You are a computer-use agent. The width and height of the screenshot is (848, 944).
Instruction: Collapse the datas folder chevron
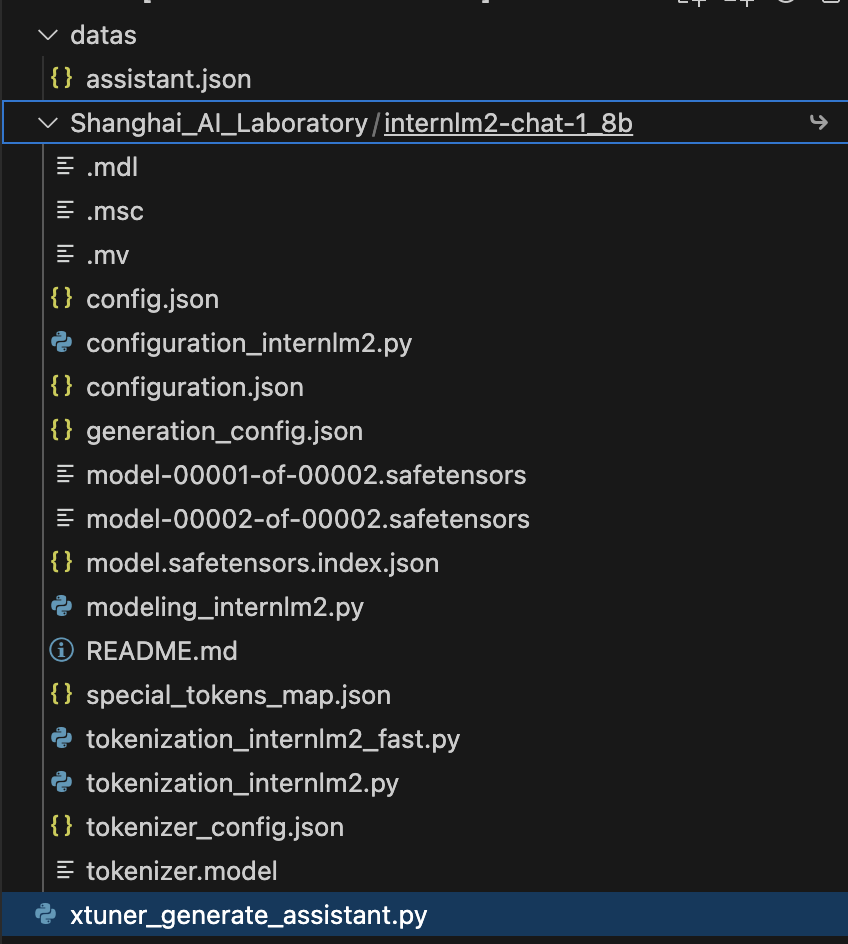coord(46,35)
